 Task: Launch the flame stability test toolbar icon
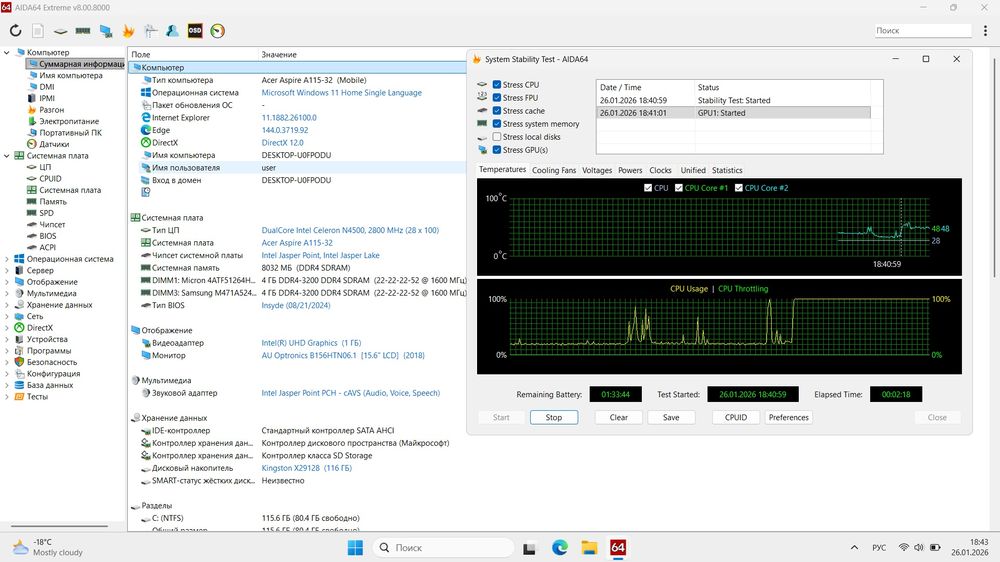[x=128, y=31]
